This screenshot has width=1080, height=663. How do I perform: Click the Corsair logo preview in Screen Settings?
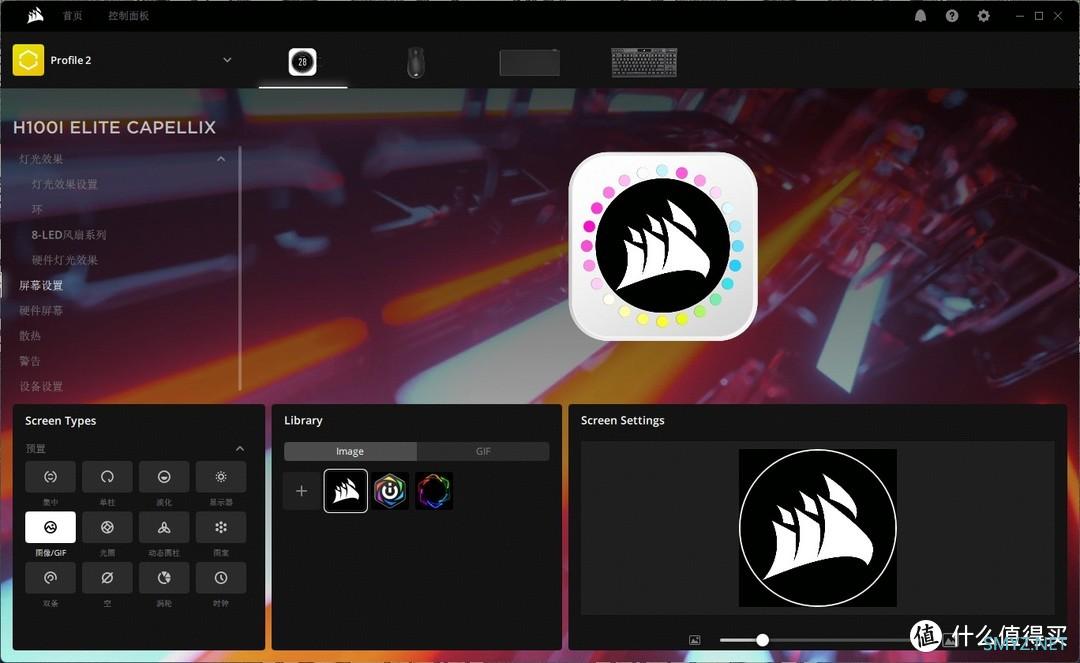(x=818, y=528)
